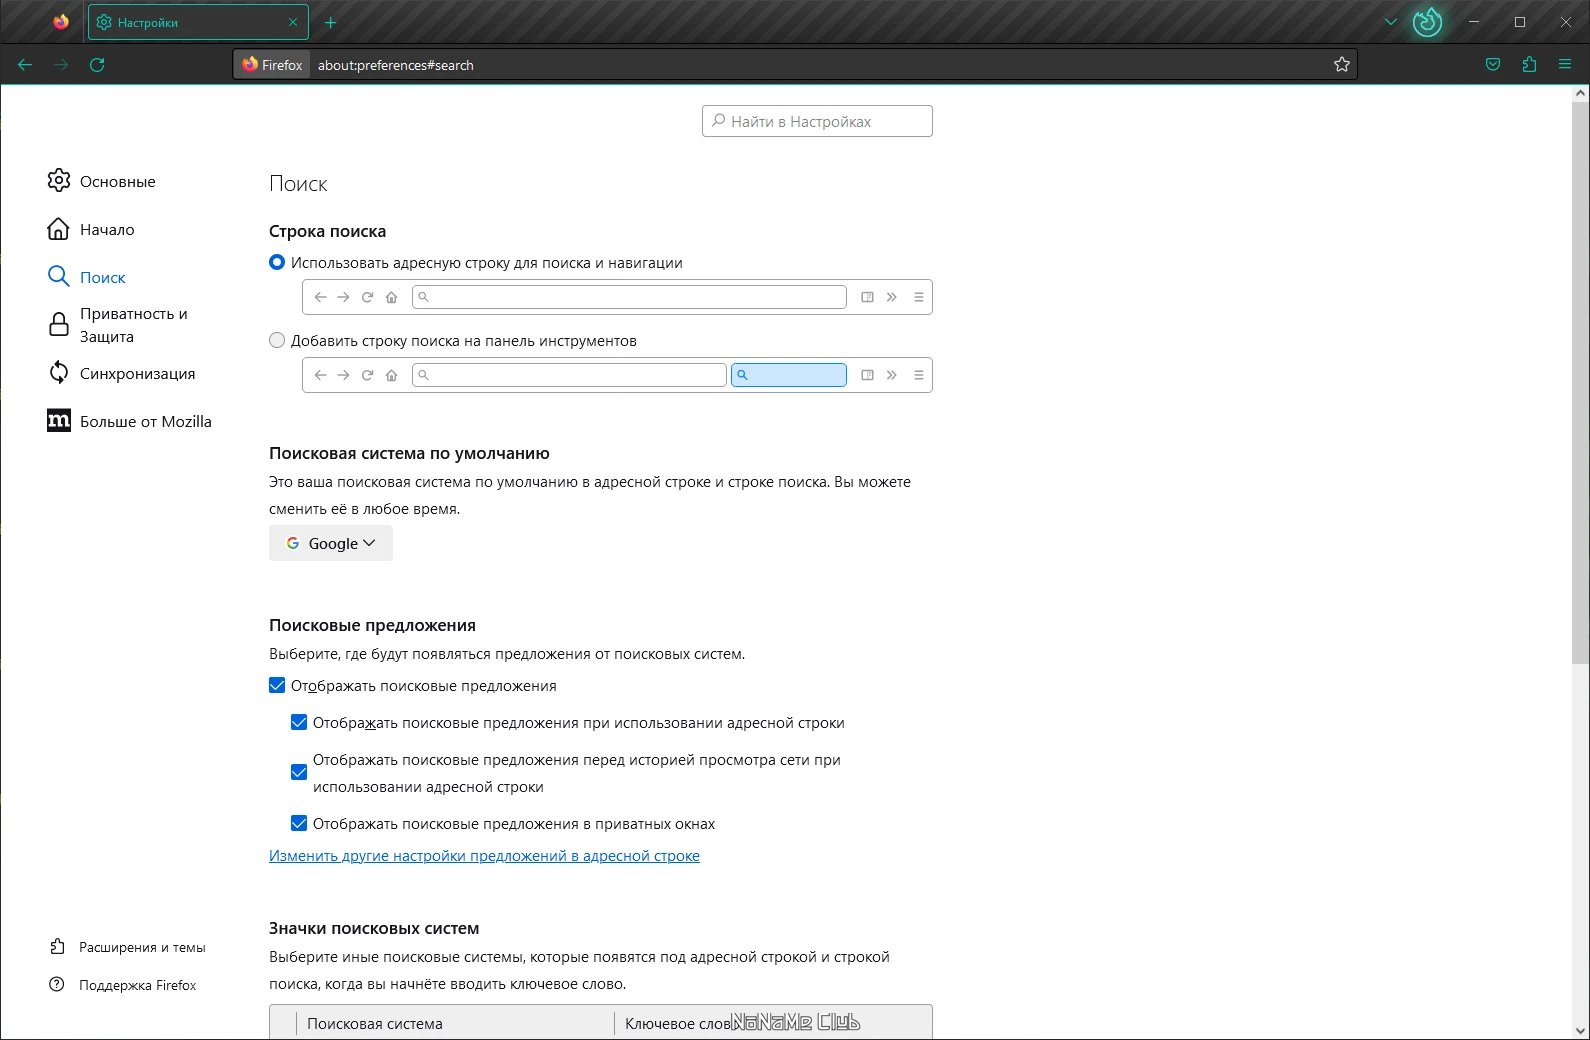
Task: Reload the current page
Action: click(x=97, y=65)
